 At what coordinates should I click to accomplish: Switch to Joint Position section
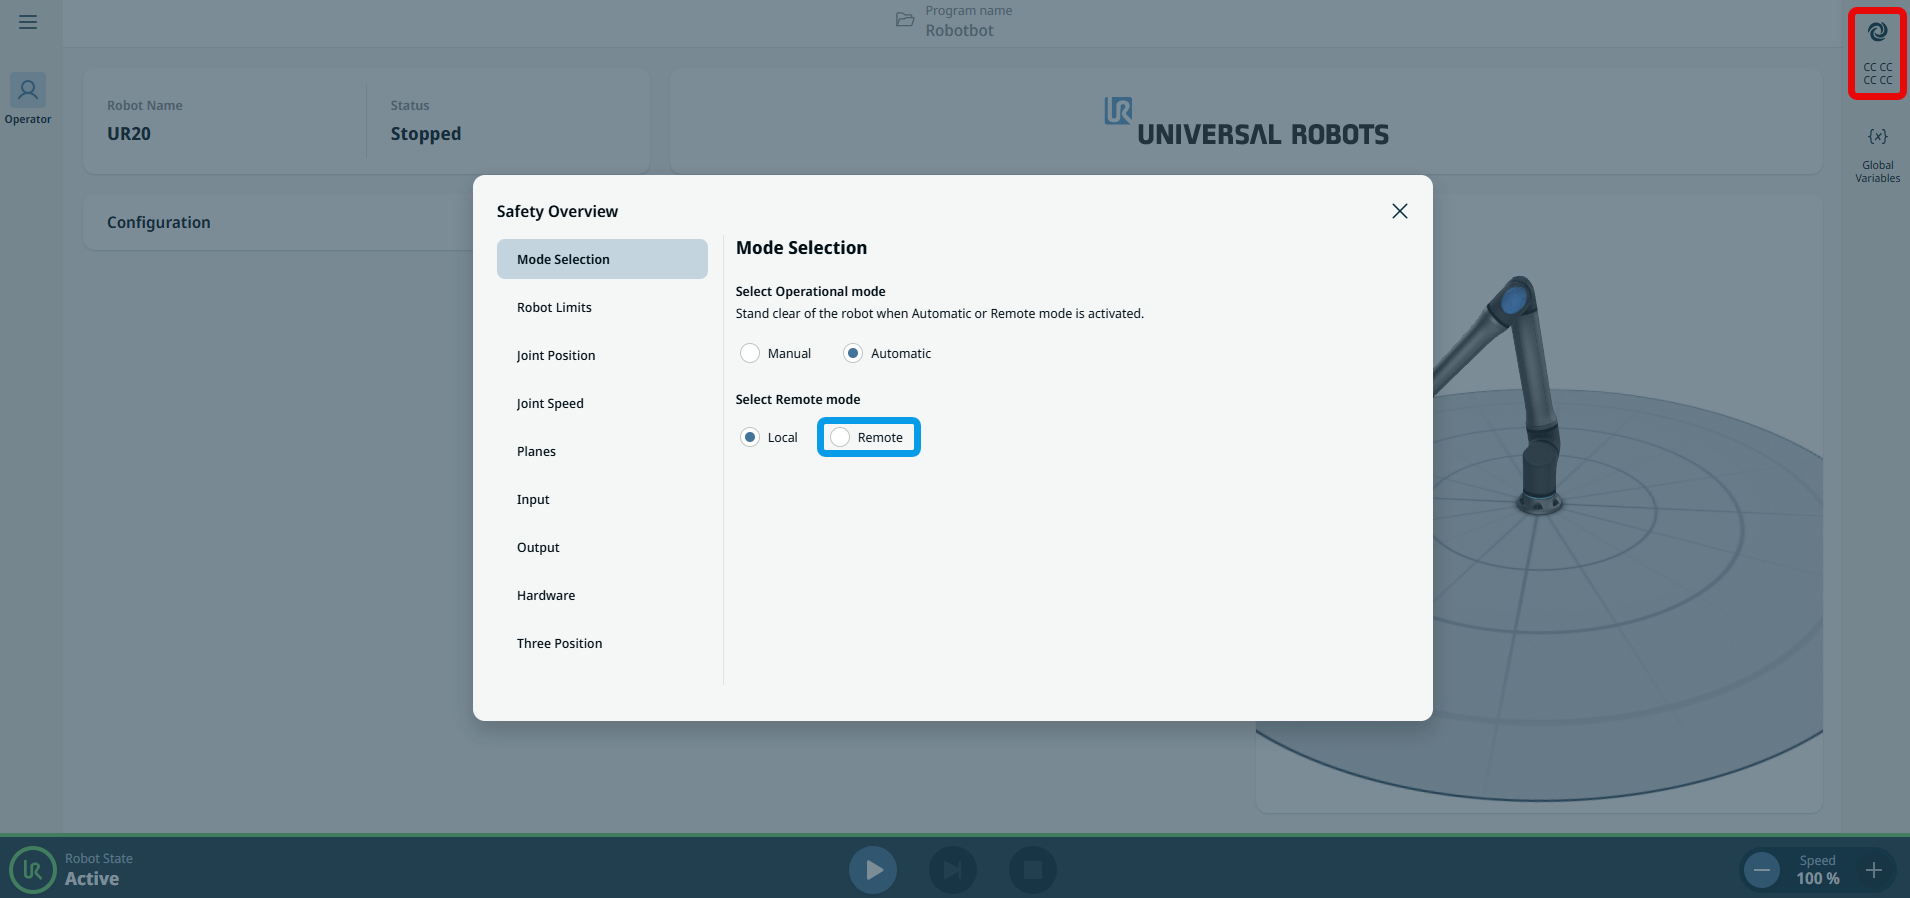(x=556, y=355)
